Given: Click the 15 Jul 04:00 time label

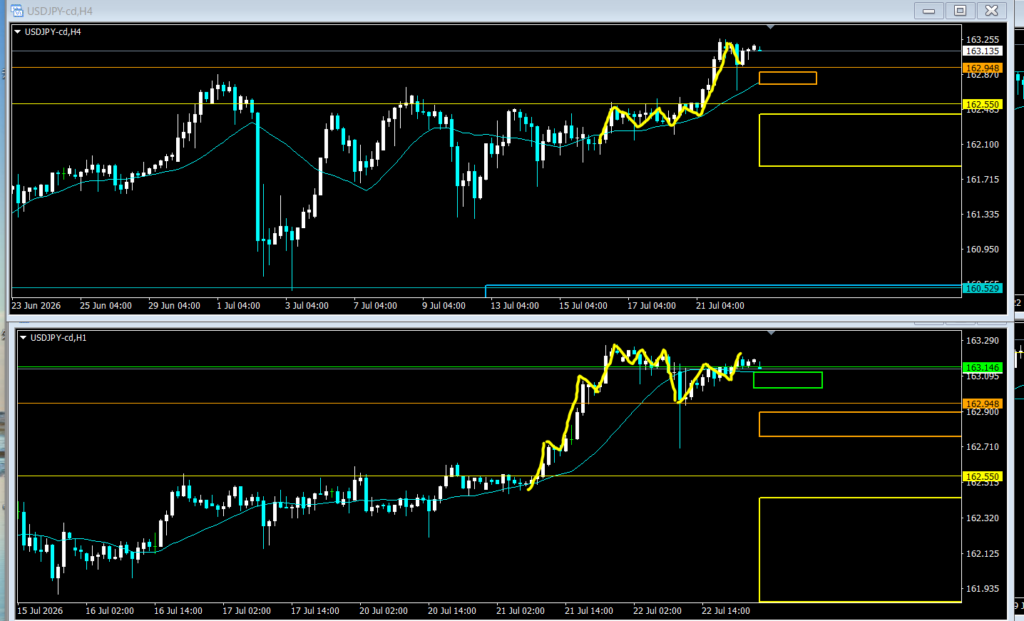Looking at the screenshot, I should (x=583, y=306).
